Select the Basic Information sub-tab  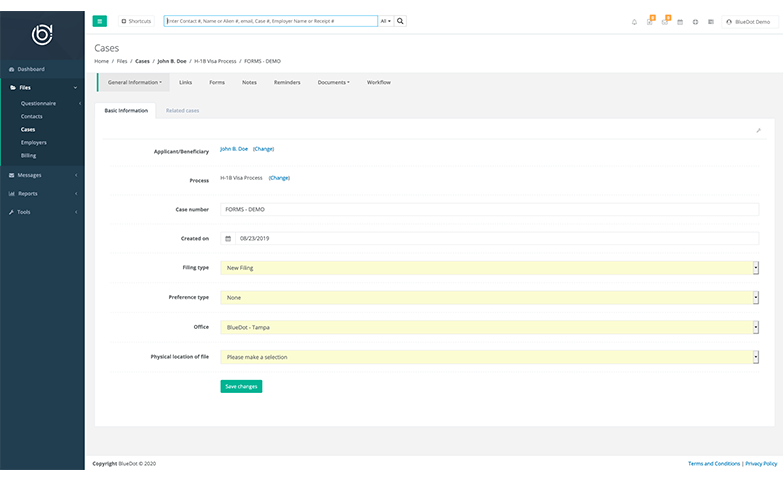click(x=126, y=110)
